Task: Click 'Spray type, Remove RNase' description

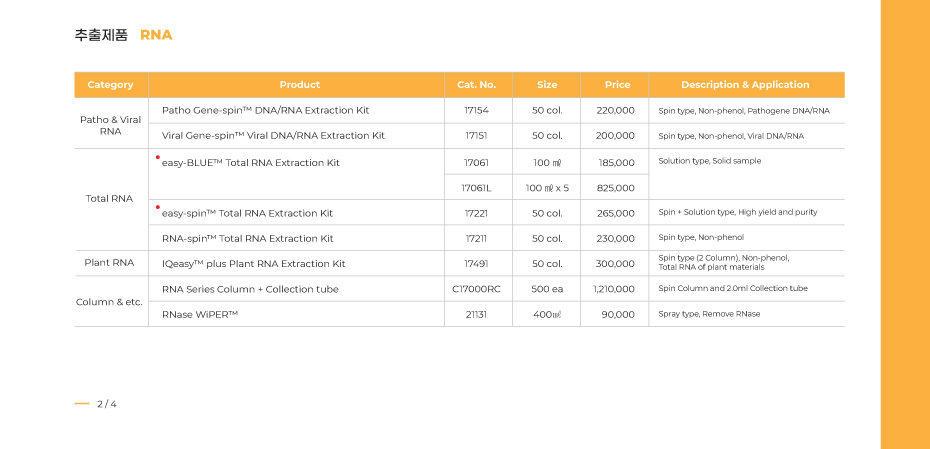Action: click(x=709, y=314)
